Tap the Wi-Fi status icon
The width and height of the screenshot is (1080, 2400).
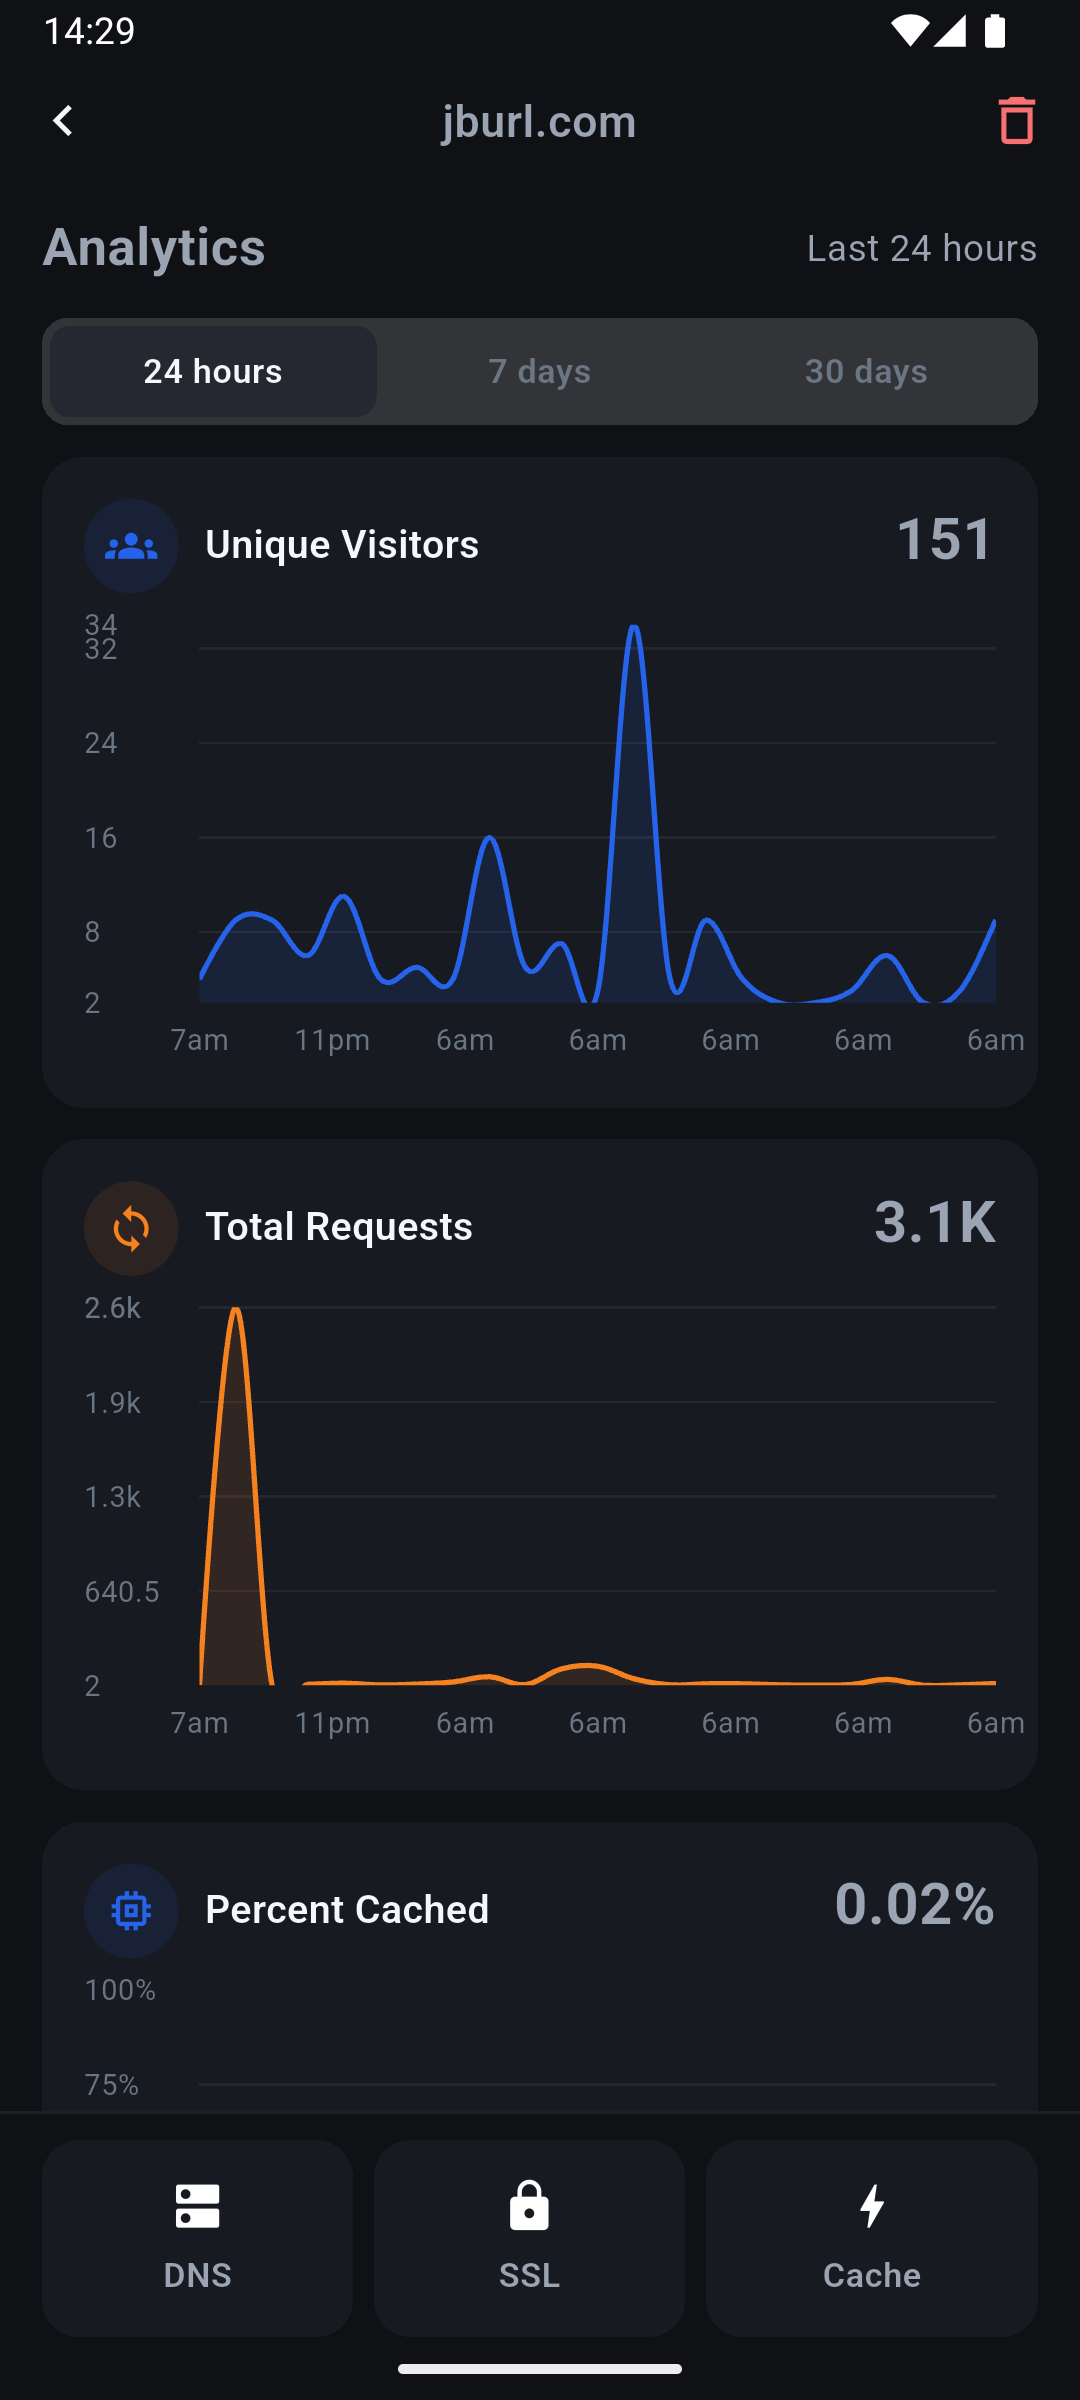(x=909, y=31)
